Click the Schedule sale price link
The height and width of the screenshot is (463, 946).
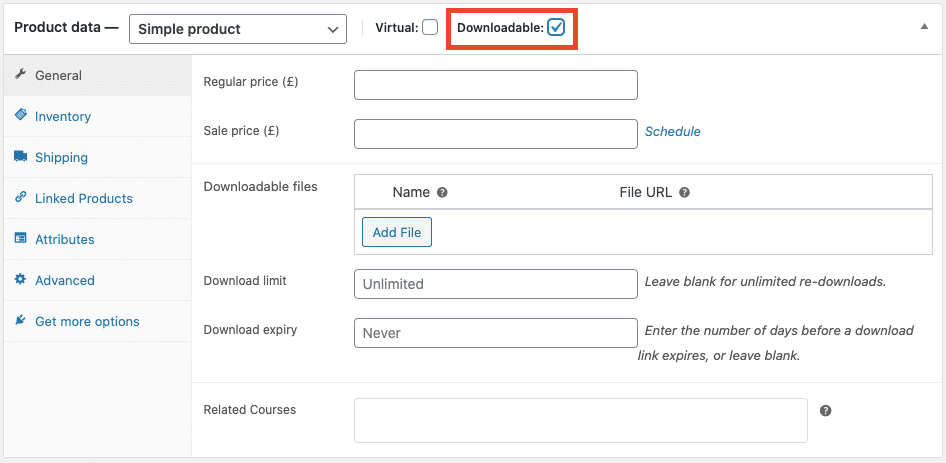pos(673,132)
